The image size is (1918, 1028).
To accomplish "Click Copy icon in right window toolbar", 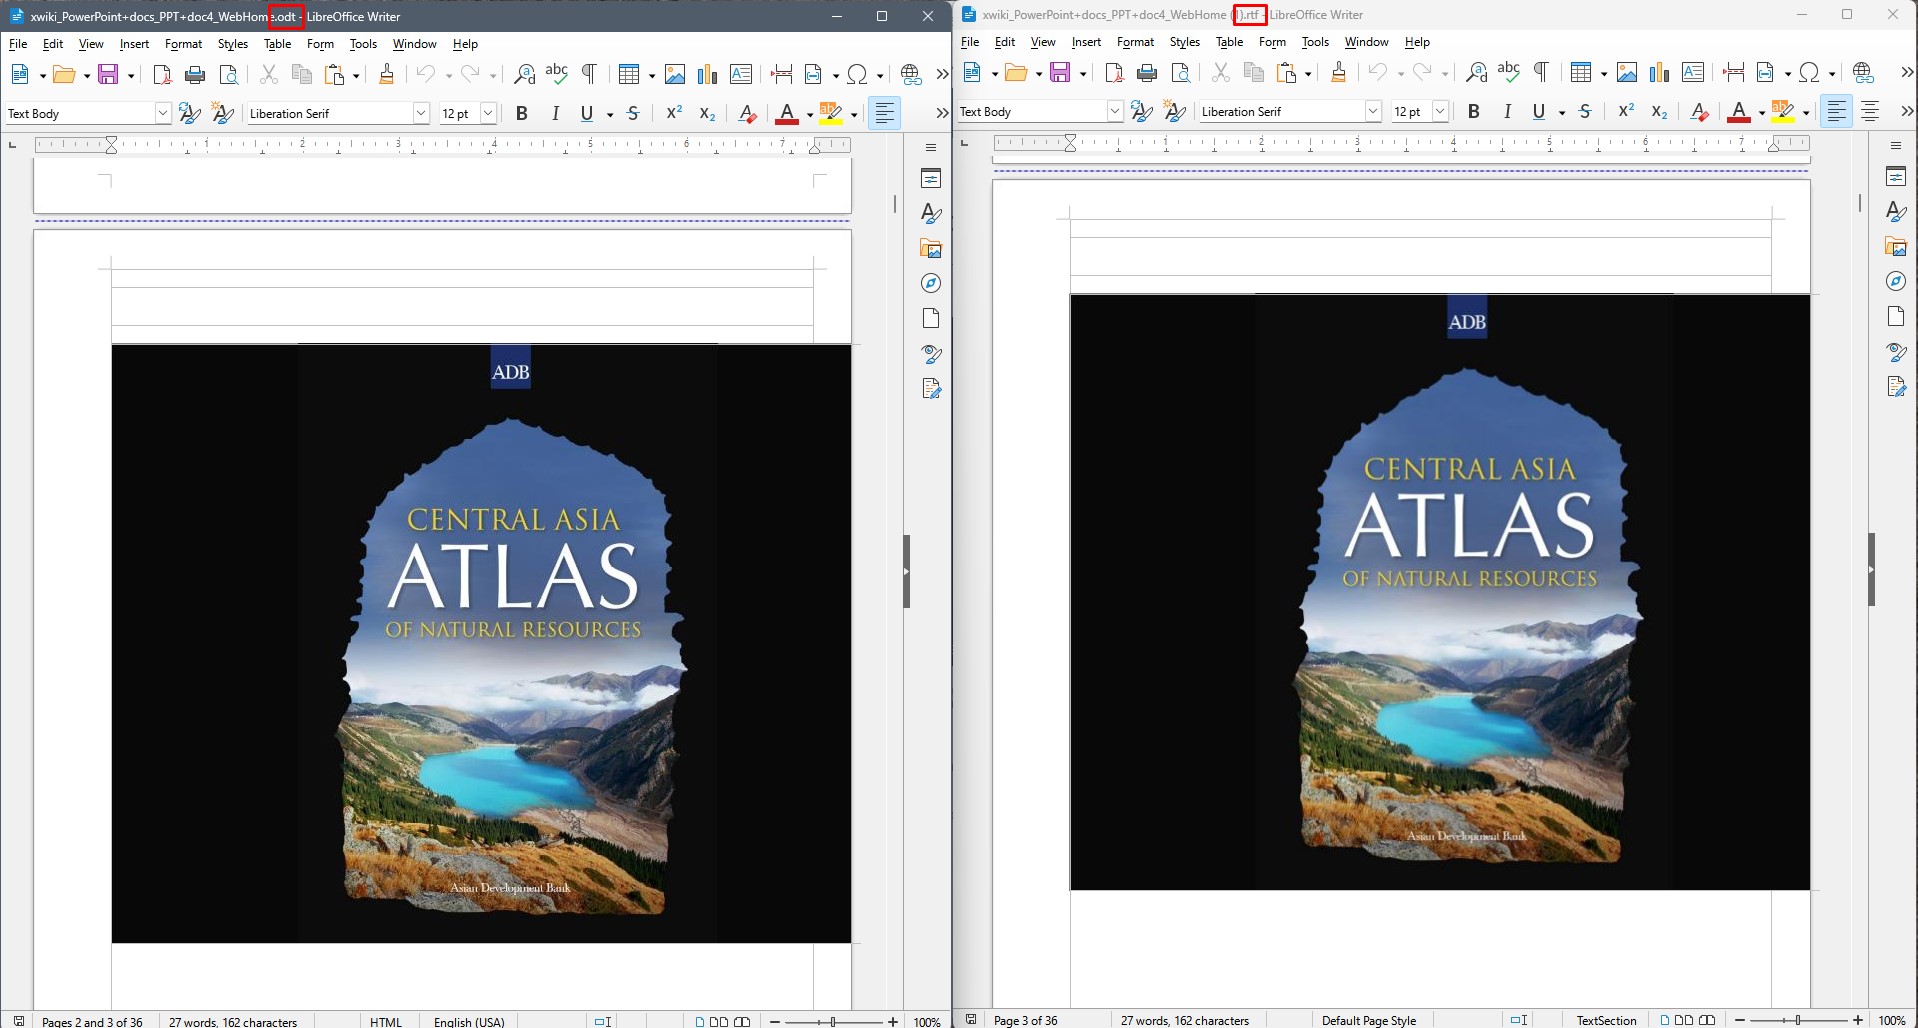I will point(1254,72).
